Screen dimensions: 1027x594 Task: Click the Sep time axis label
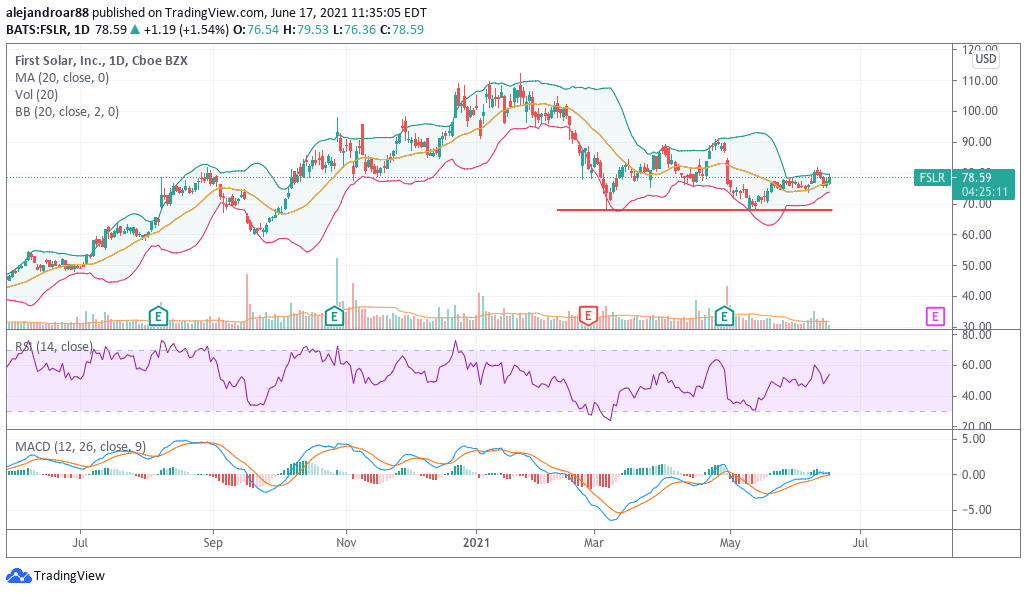213,543
